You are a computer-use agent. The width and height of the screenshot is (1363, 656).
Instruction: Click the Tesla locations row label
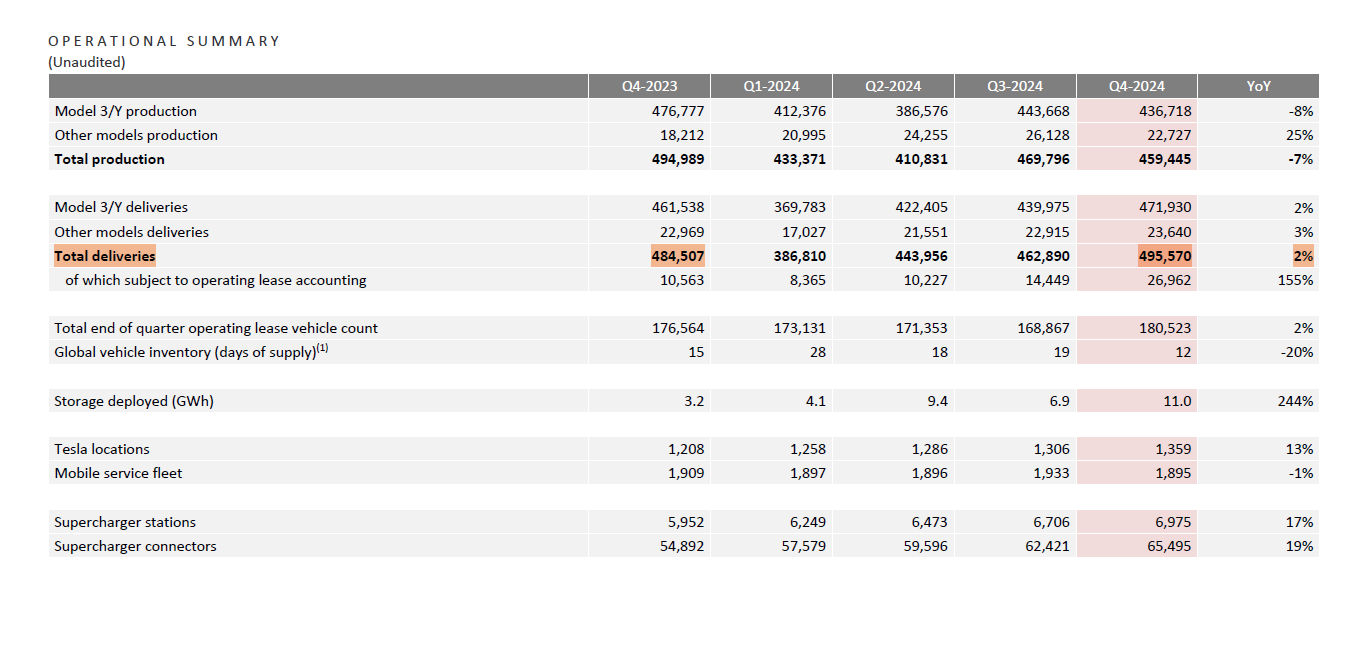coord(102,449)
